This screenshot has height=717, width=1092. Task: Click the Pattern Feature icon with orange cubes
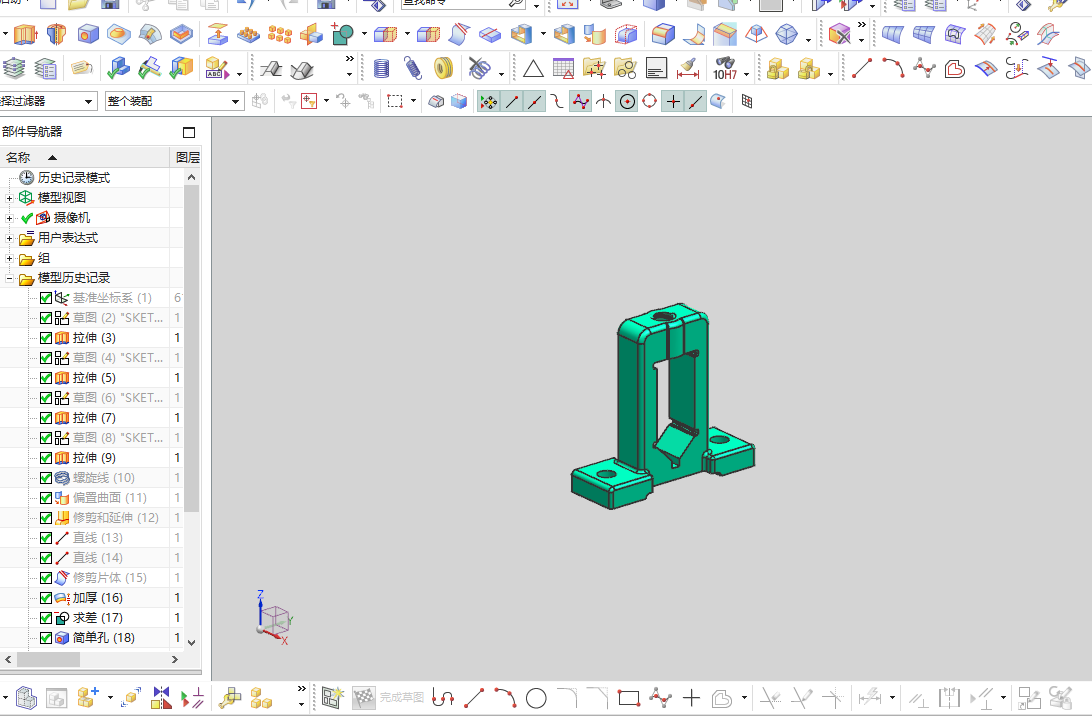click(x=280, y=33)
